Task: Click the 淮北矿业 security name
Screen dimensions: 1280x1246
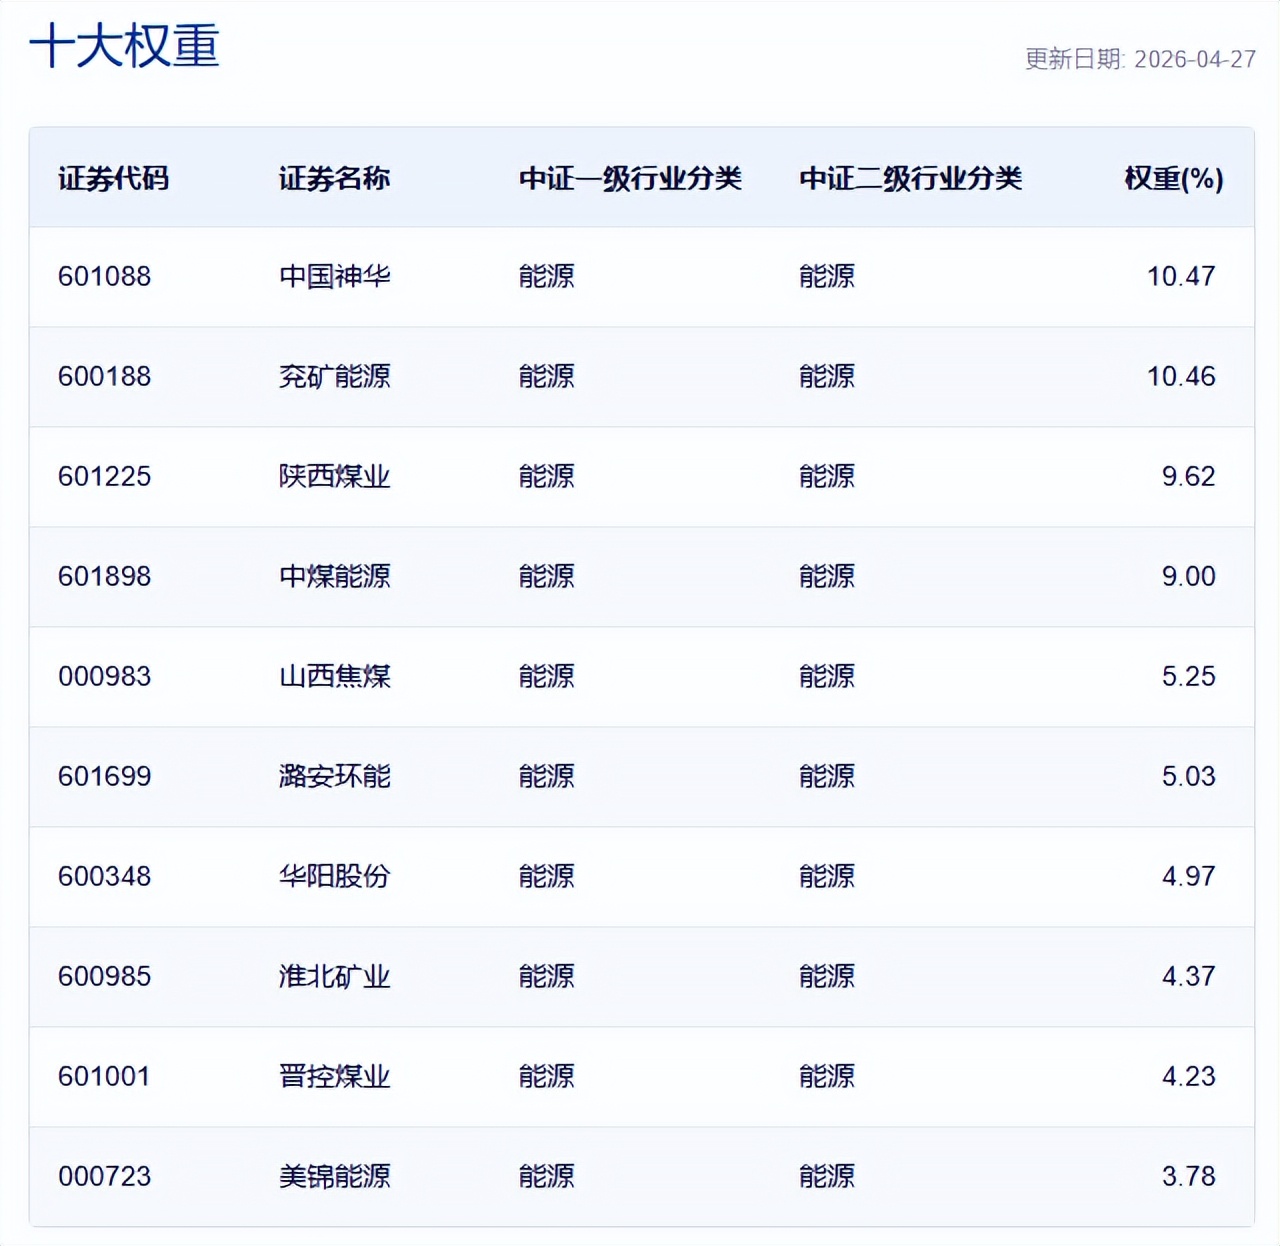Action: pyautogui.click(x=334, y=976)
